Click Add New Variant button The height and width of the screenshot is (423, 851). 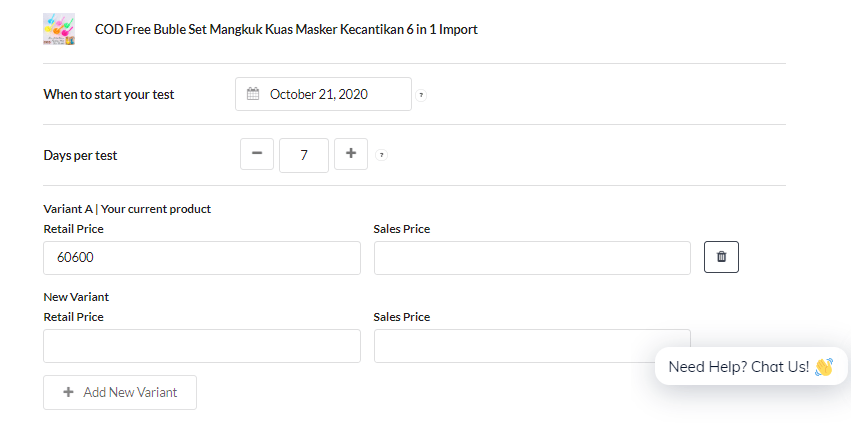click(120, 392)
